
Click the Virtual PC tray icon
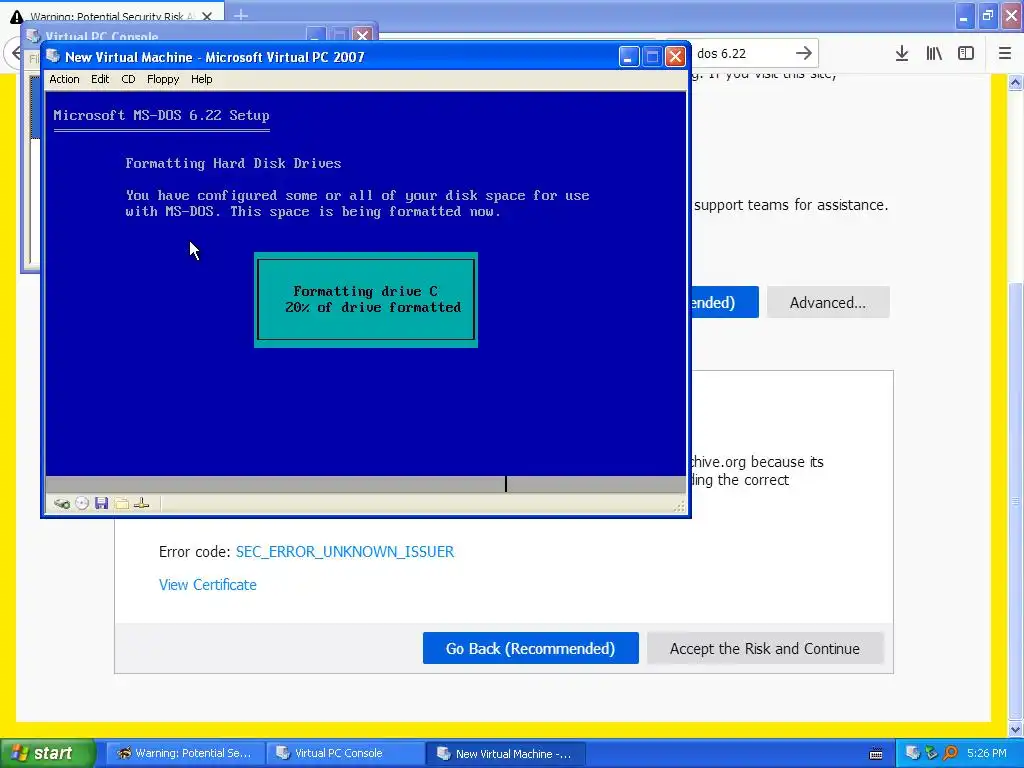[912, 753]
